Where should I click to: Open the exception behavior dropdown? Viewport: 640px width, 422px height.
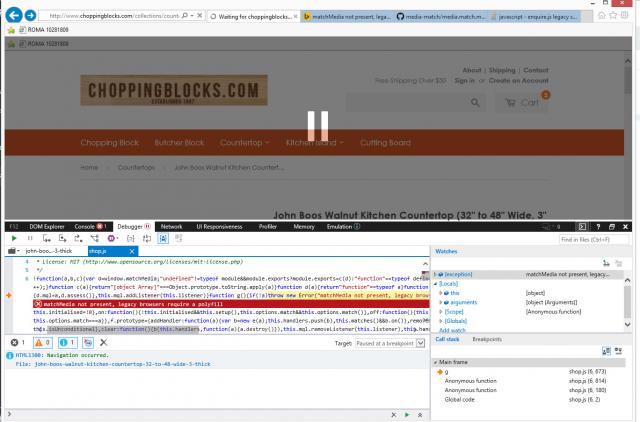coord(113,238)
